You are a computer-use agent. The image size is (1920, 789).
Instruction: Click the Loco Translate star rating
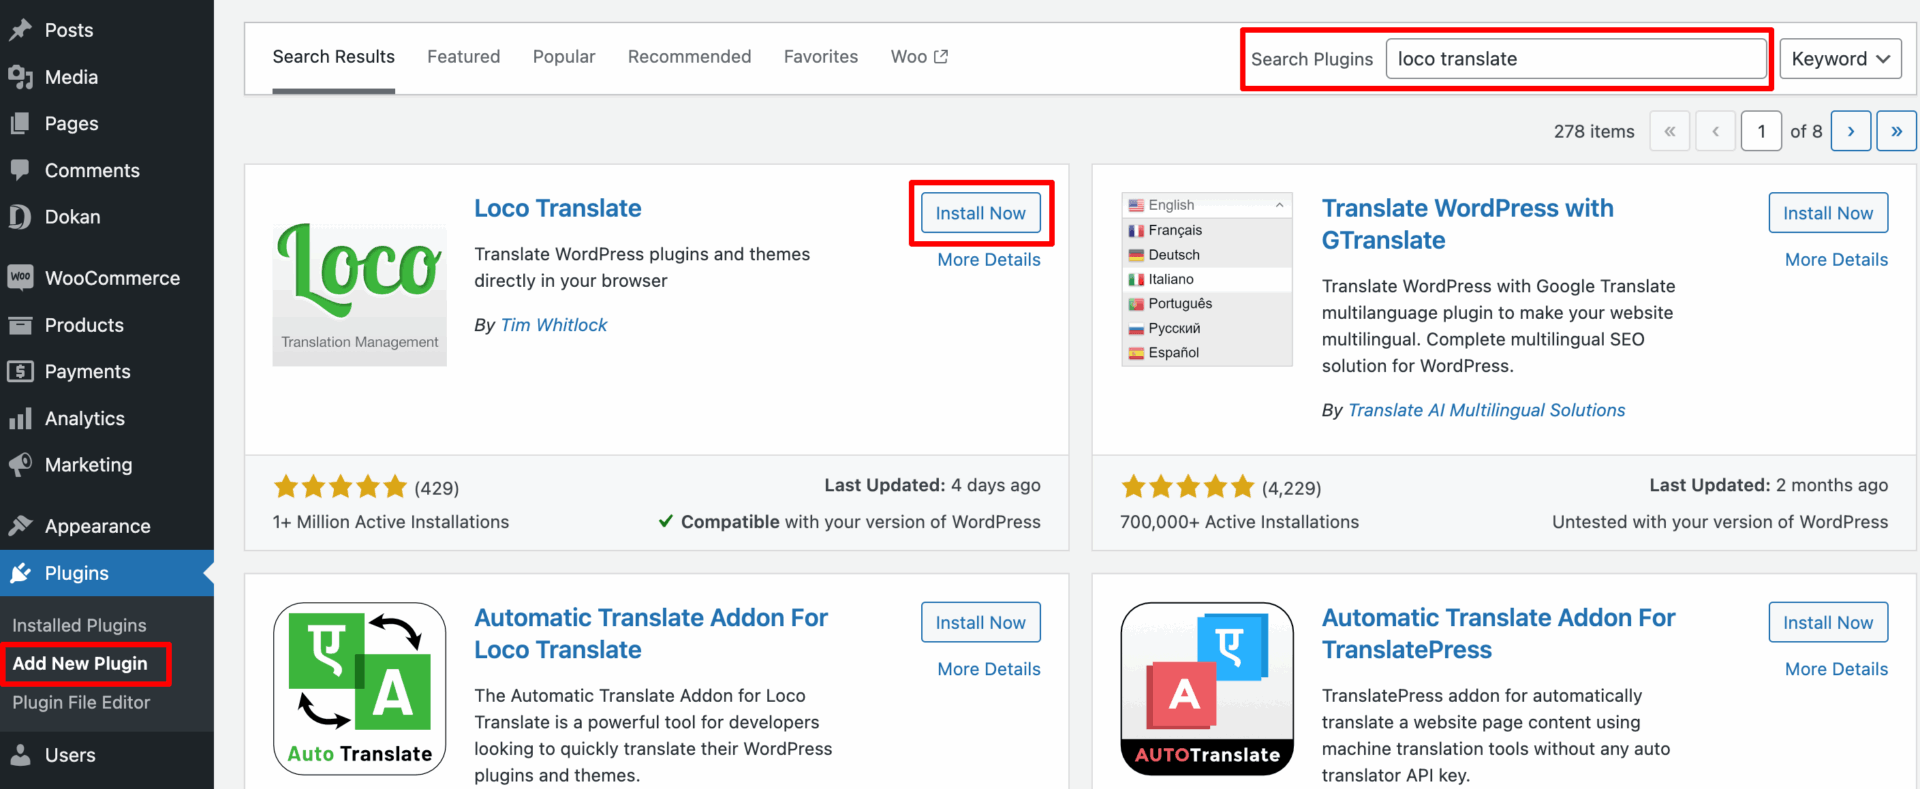coord(340,487)
